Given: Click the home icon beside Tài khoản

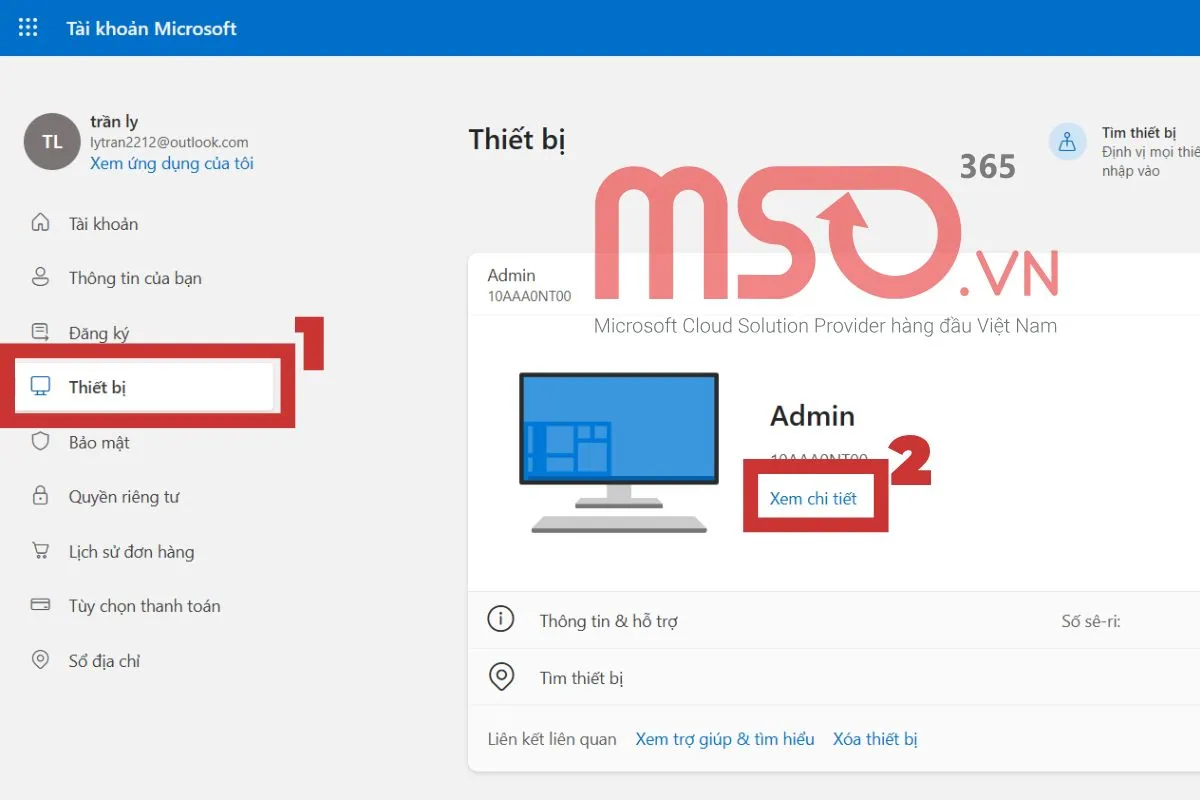Looking at the screenshot, I should click(40, 223).
